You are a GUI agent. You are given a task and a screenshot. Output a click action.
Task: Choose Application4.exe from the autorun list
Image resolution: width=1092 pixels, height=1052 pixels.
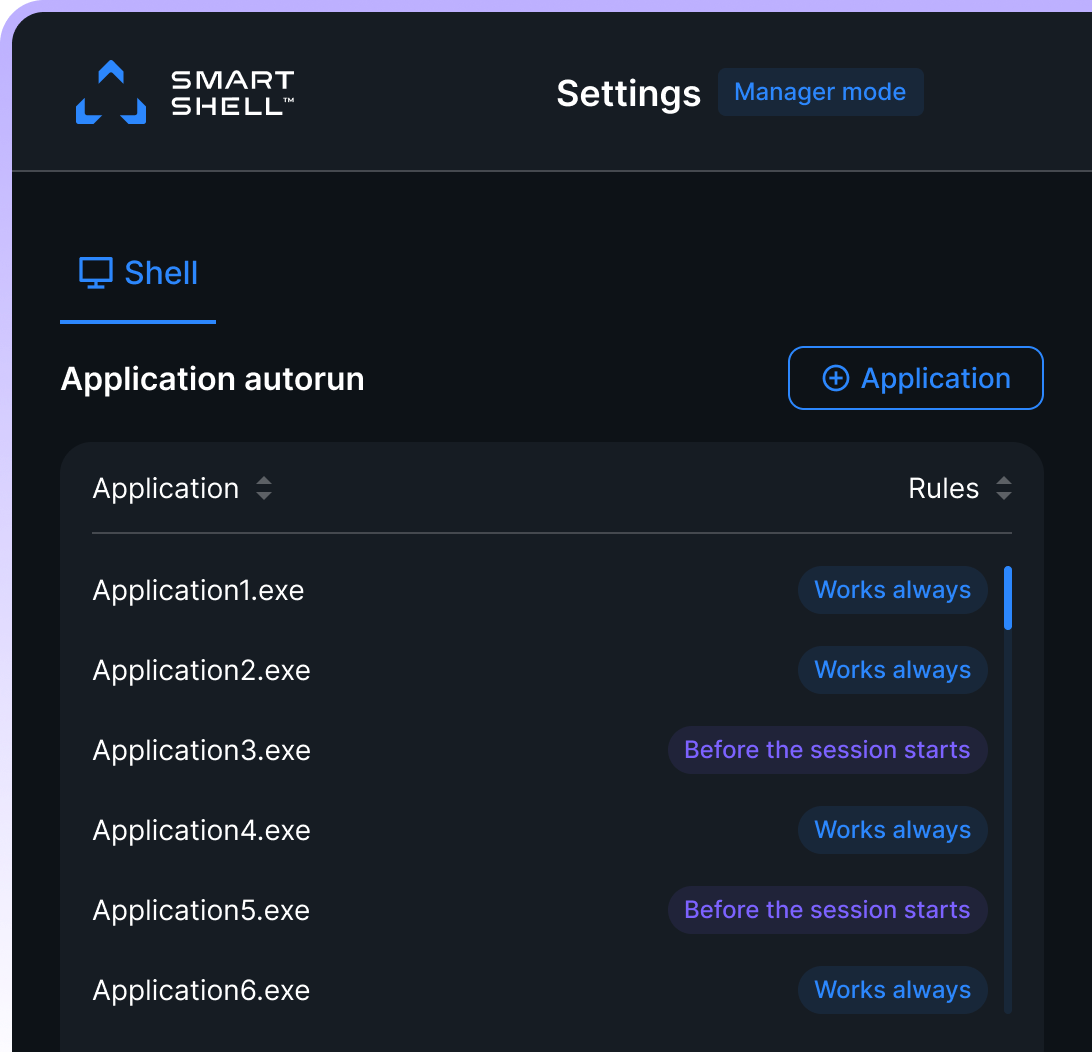pyautogui.click(x=201, y=831)
